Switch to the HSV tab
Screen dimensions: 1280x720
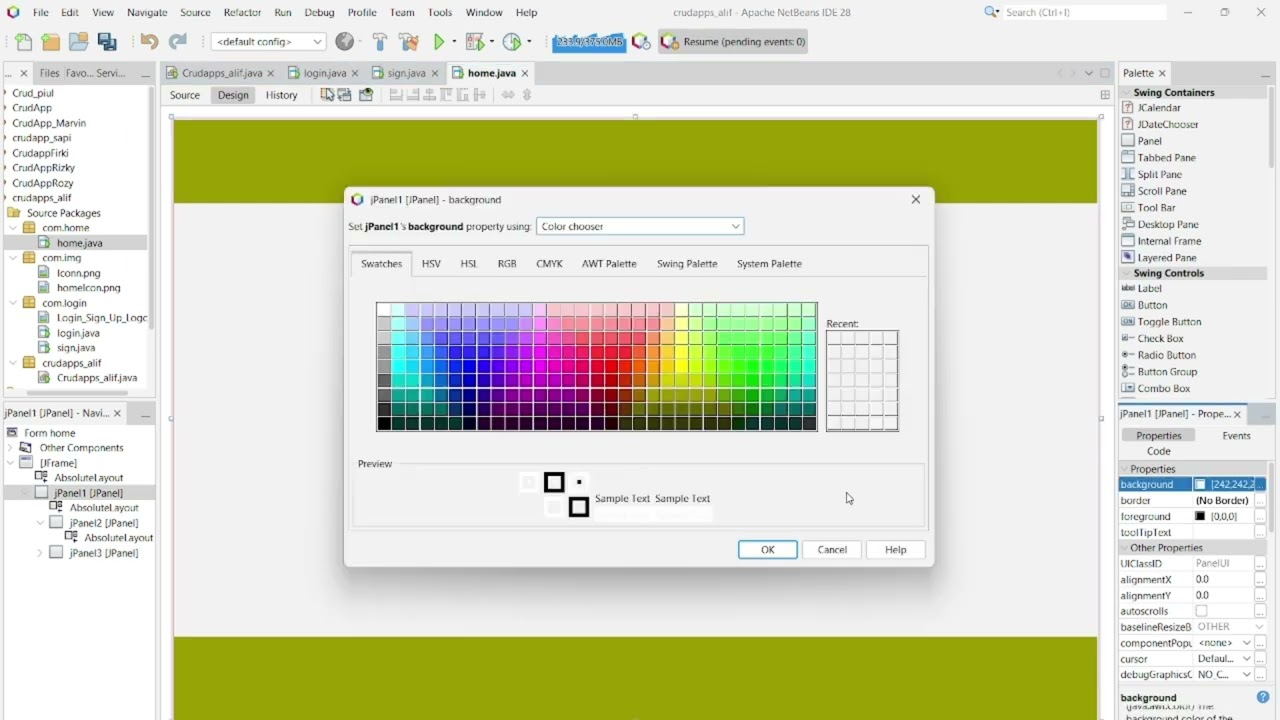pos(431,264)
